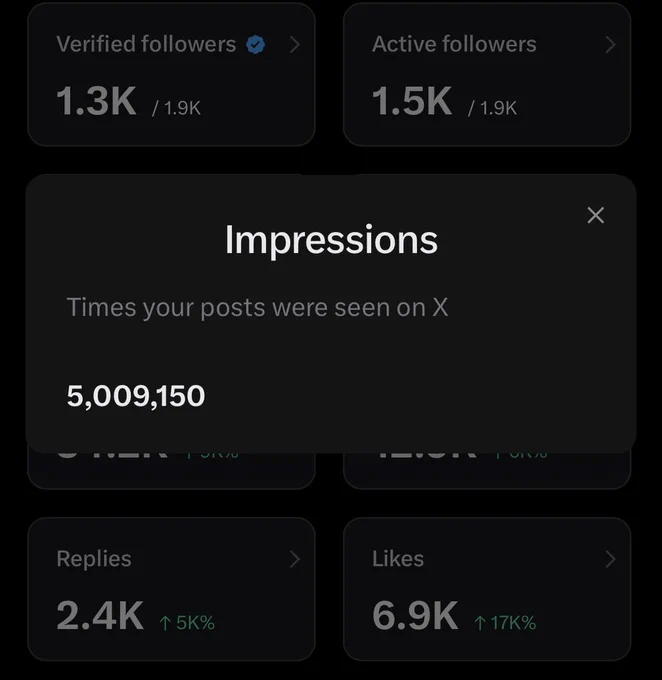Select the Verified followers label

point(146,44)
